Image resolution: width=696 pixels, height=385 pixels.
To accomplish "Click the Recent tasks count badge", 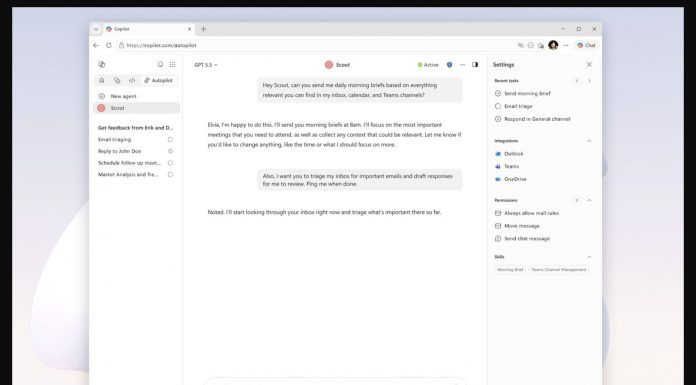I will (x=577, y=81).
